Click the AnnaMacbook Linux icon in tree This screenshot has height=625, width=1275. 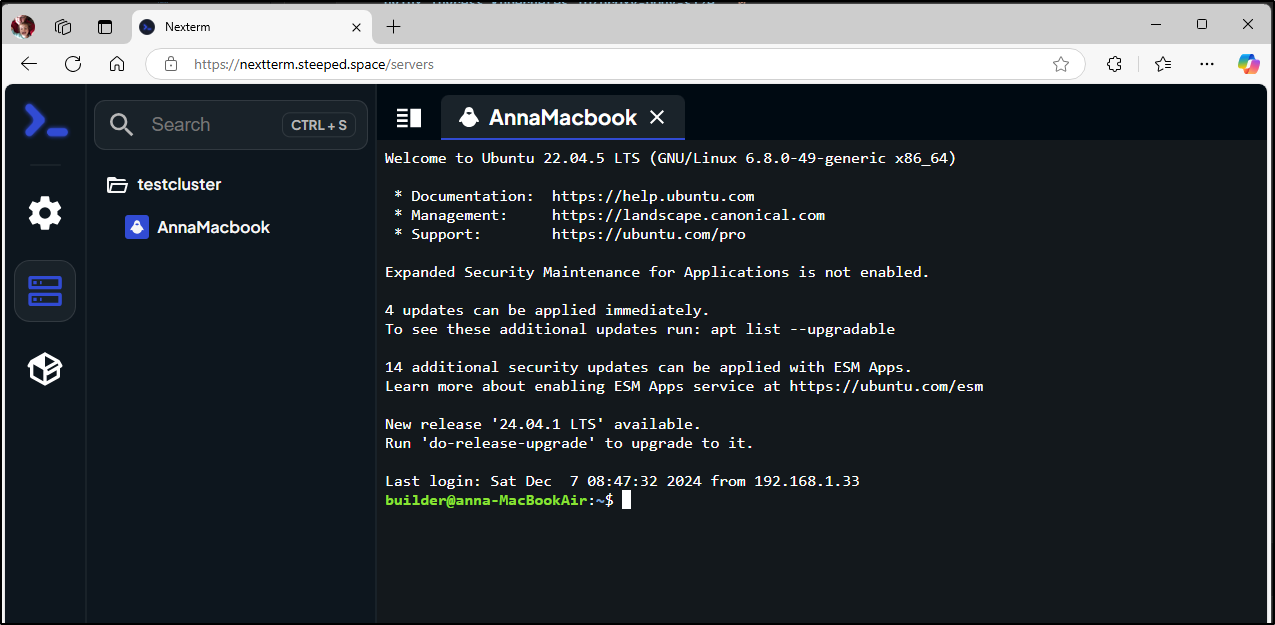(137, 227)
